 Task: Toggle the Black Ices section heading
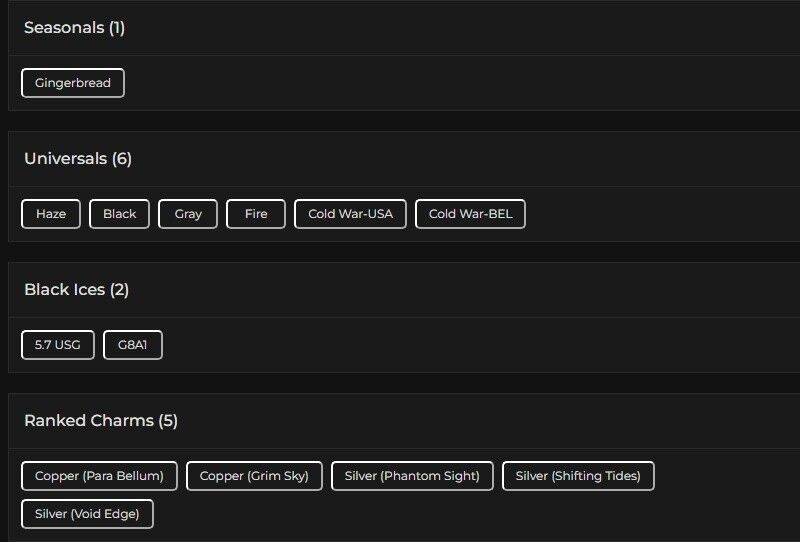[66, 290]
